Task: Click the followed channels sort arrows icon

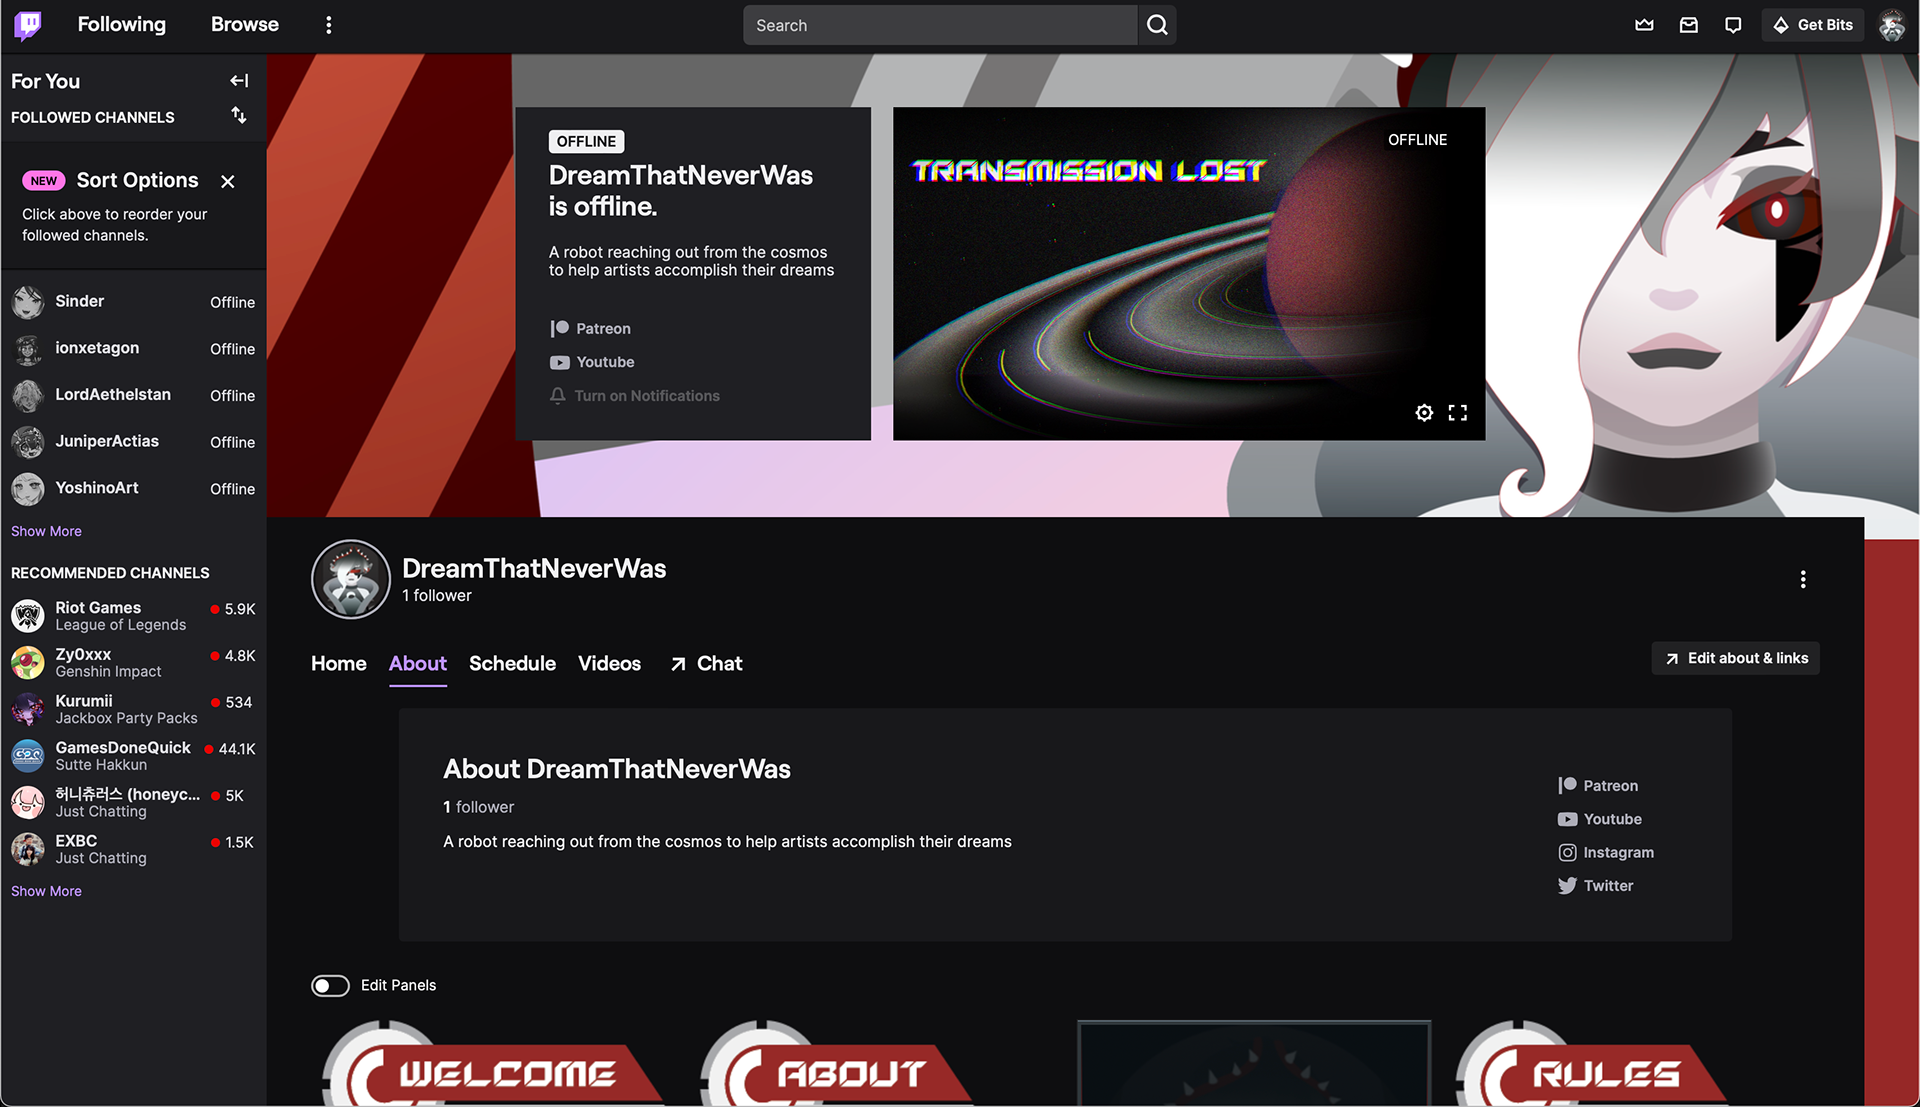Action: [239, 116]
